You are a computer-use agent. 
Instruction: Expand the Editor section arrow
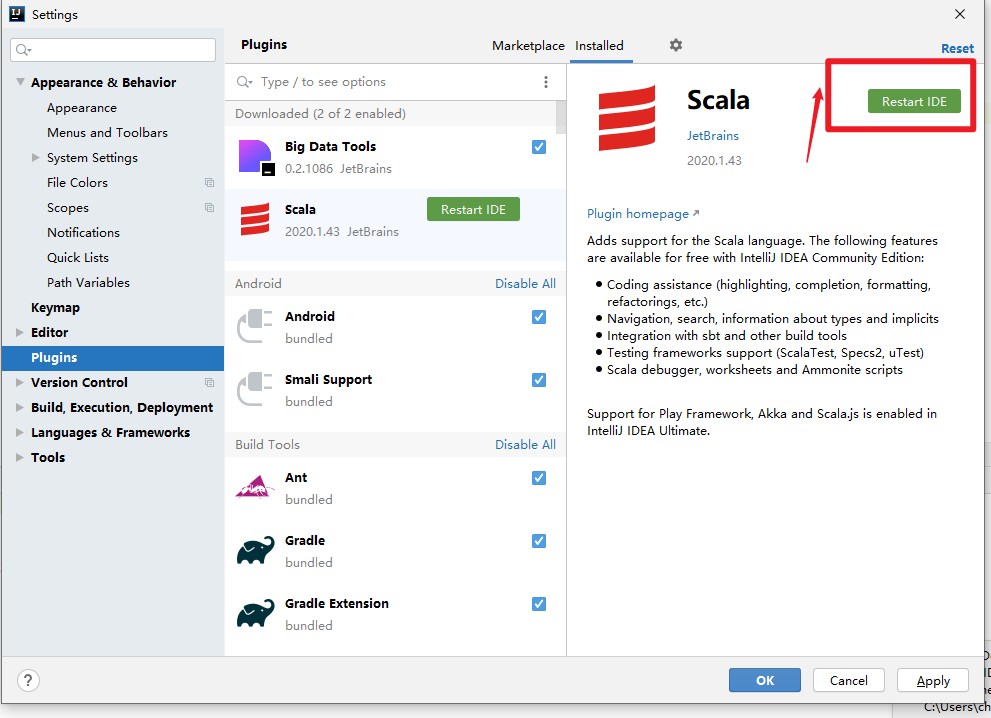coord(20,332)
